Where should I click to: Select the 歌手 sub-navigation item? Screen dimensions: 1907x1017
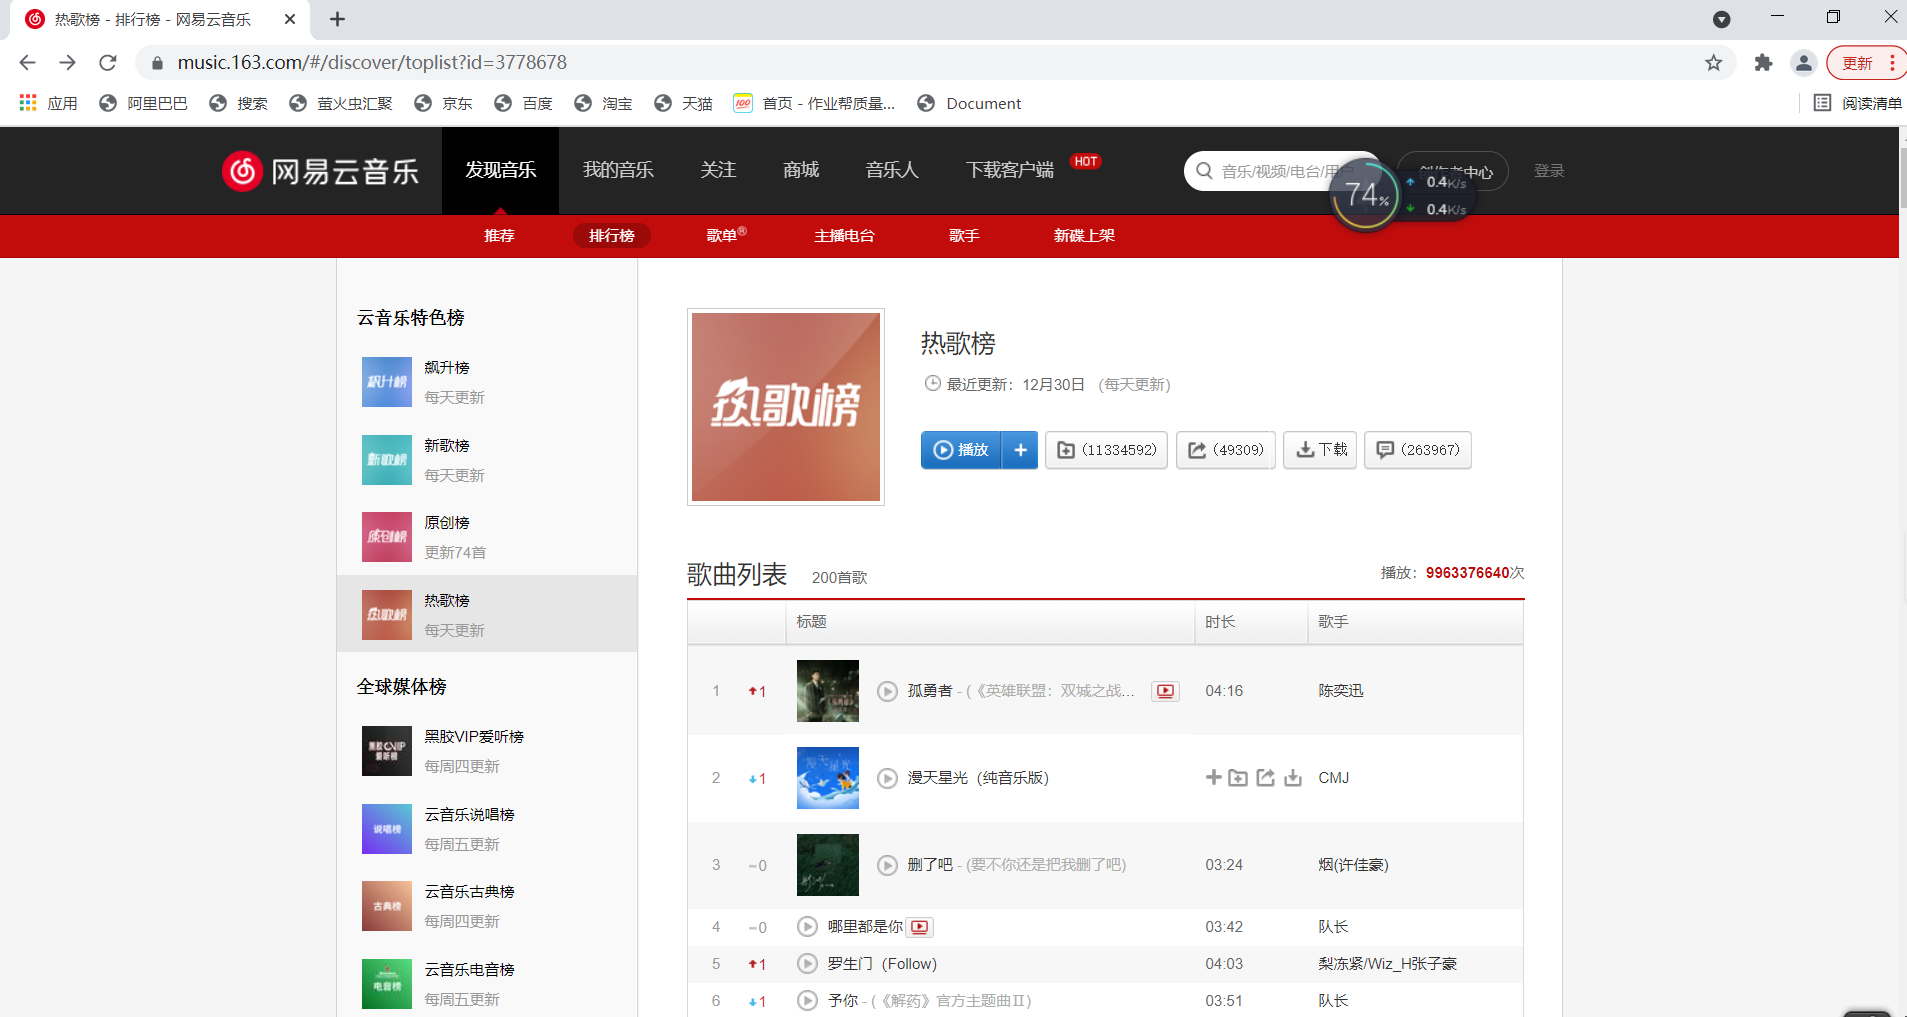[964, 236]
